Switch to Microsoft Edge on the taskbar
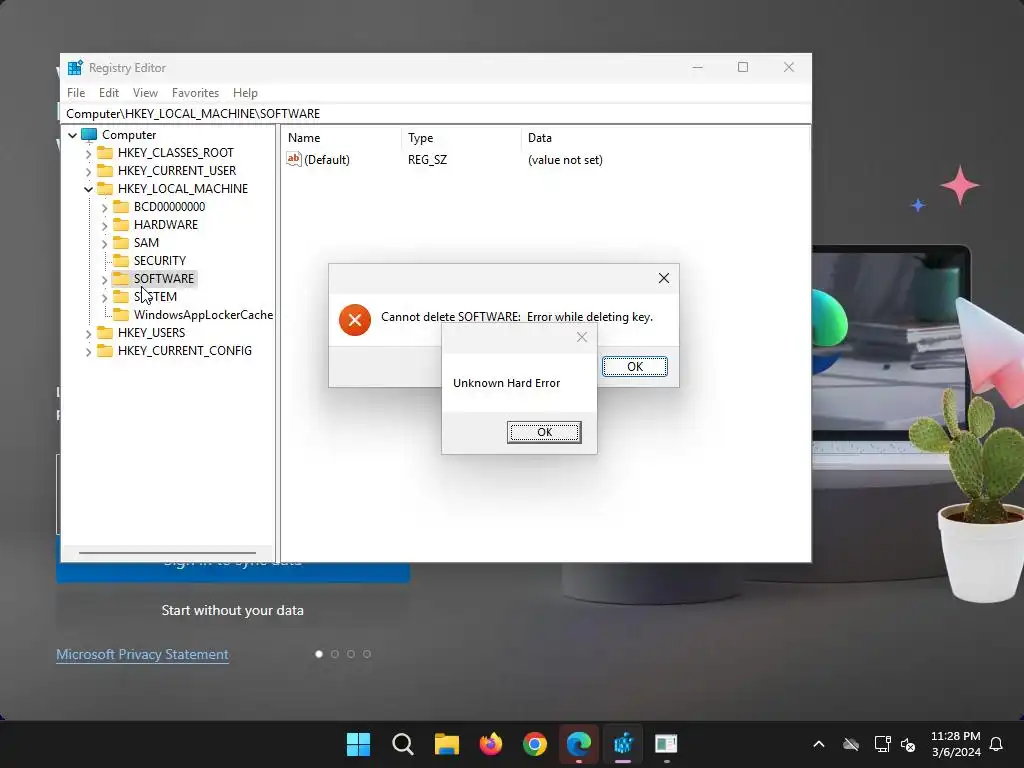The image size is (1024, 768). tap(579, 744)
